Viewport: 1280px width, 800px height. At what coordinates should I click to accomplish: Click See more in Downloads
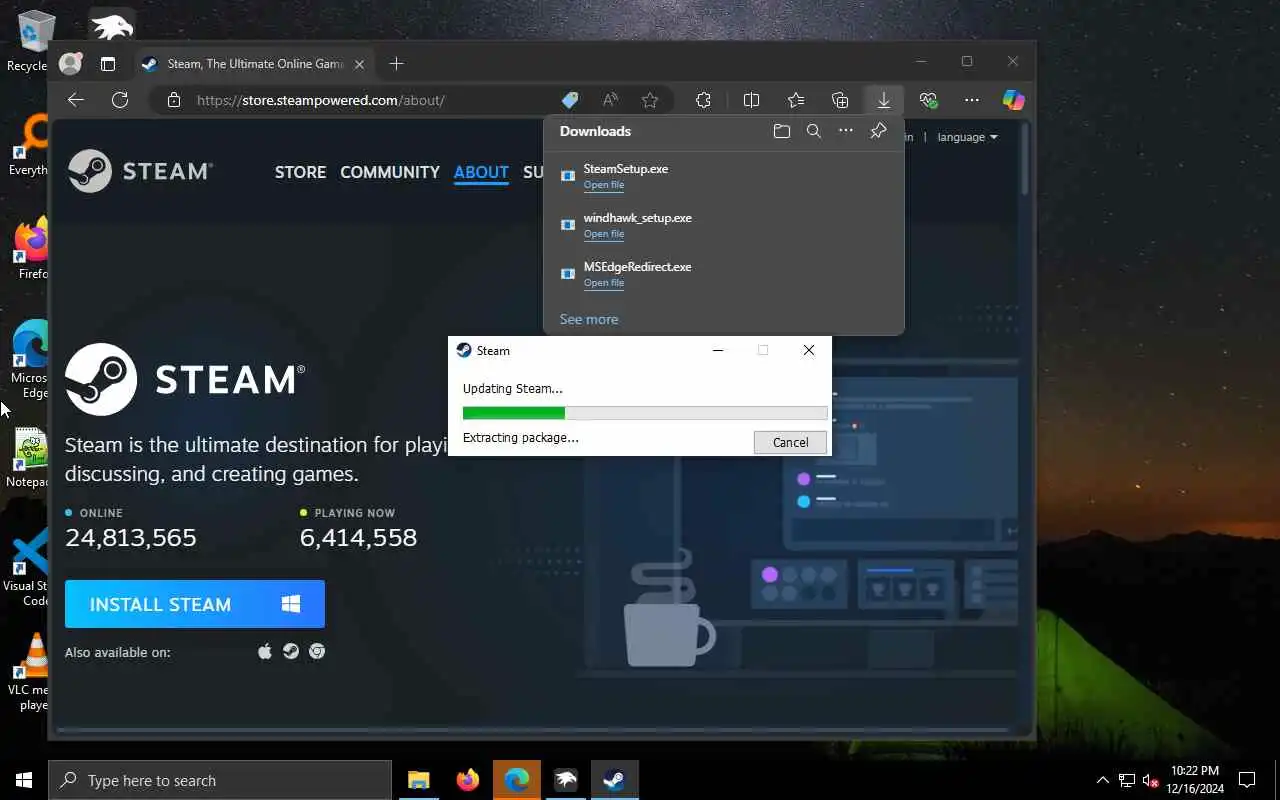589,319
